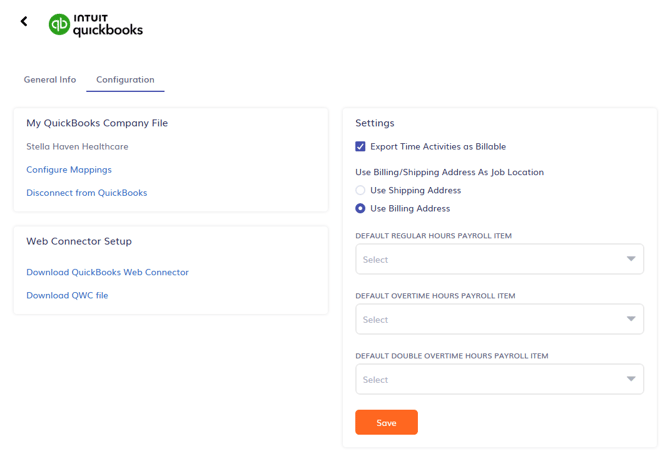Viewport: 670px width, 471px height.
Task: Select the Configuration tab
Action: click(x=125, y=80)
